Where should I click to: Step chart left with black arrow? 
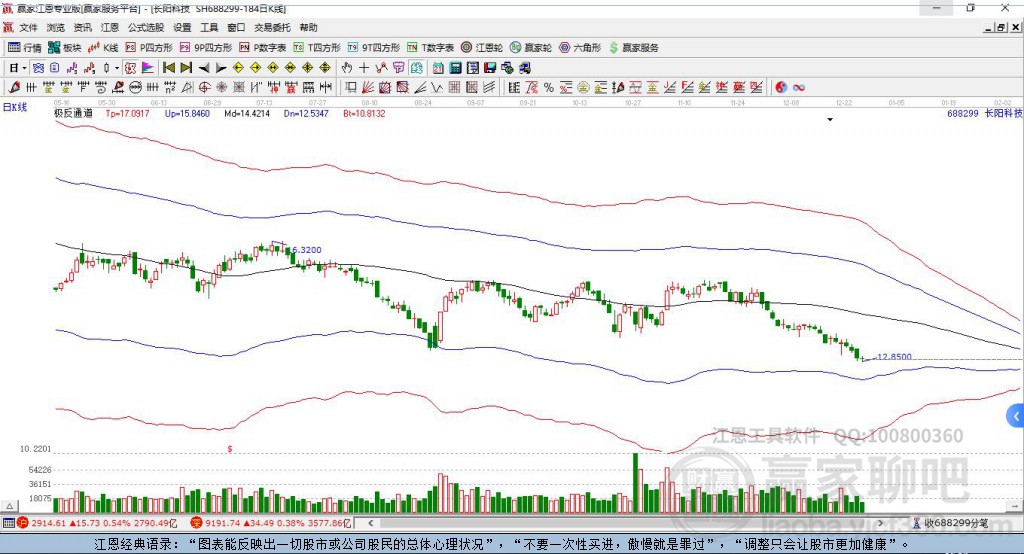[x=204, y=68]
